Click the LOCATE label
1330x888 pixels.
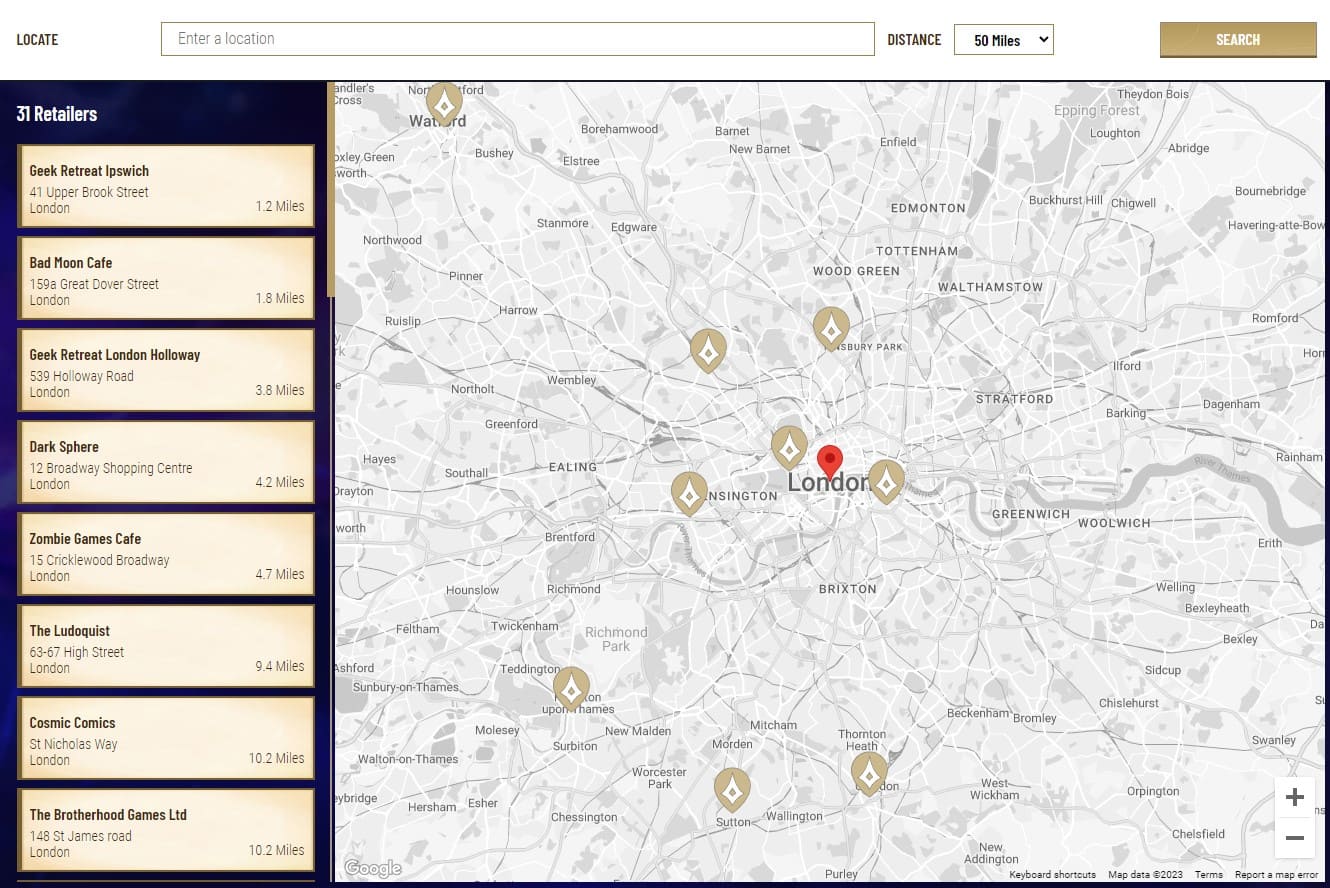(x=37, y=40)
